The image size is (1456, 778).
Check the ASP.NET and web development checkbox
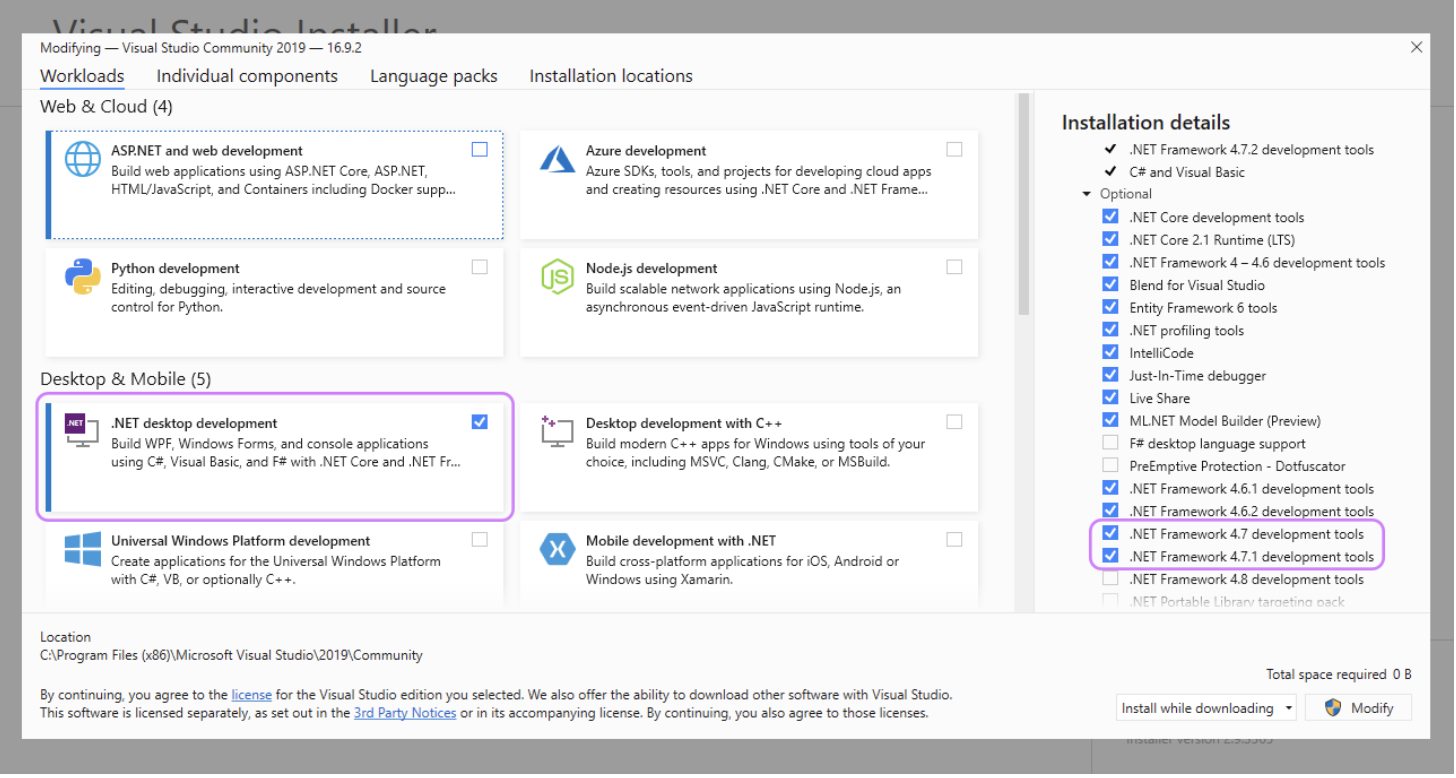point(480,149)
